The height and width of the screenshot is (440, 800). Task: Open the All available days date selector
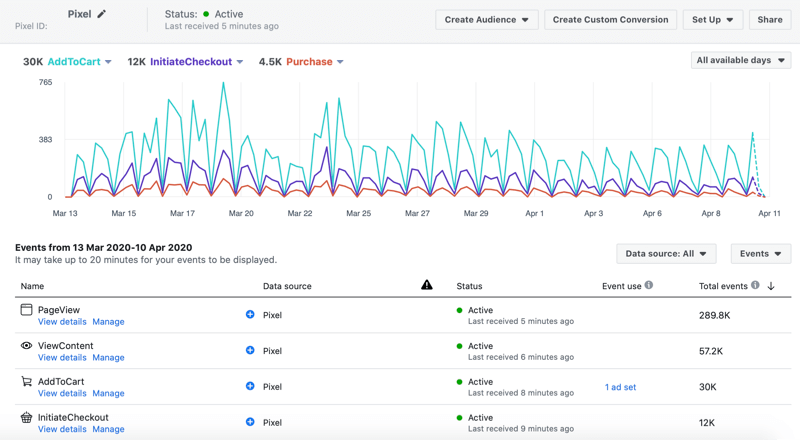point(740,61)
